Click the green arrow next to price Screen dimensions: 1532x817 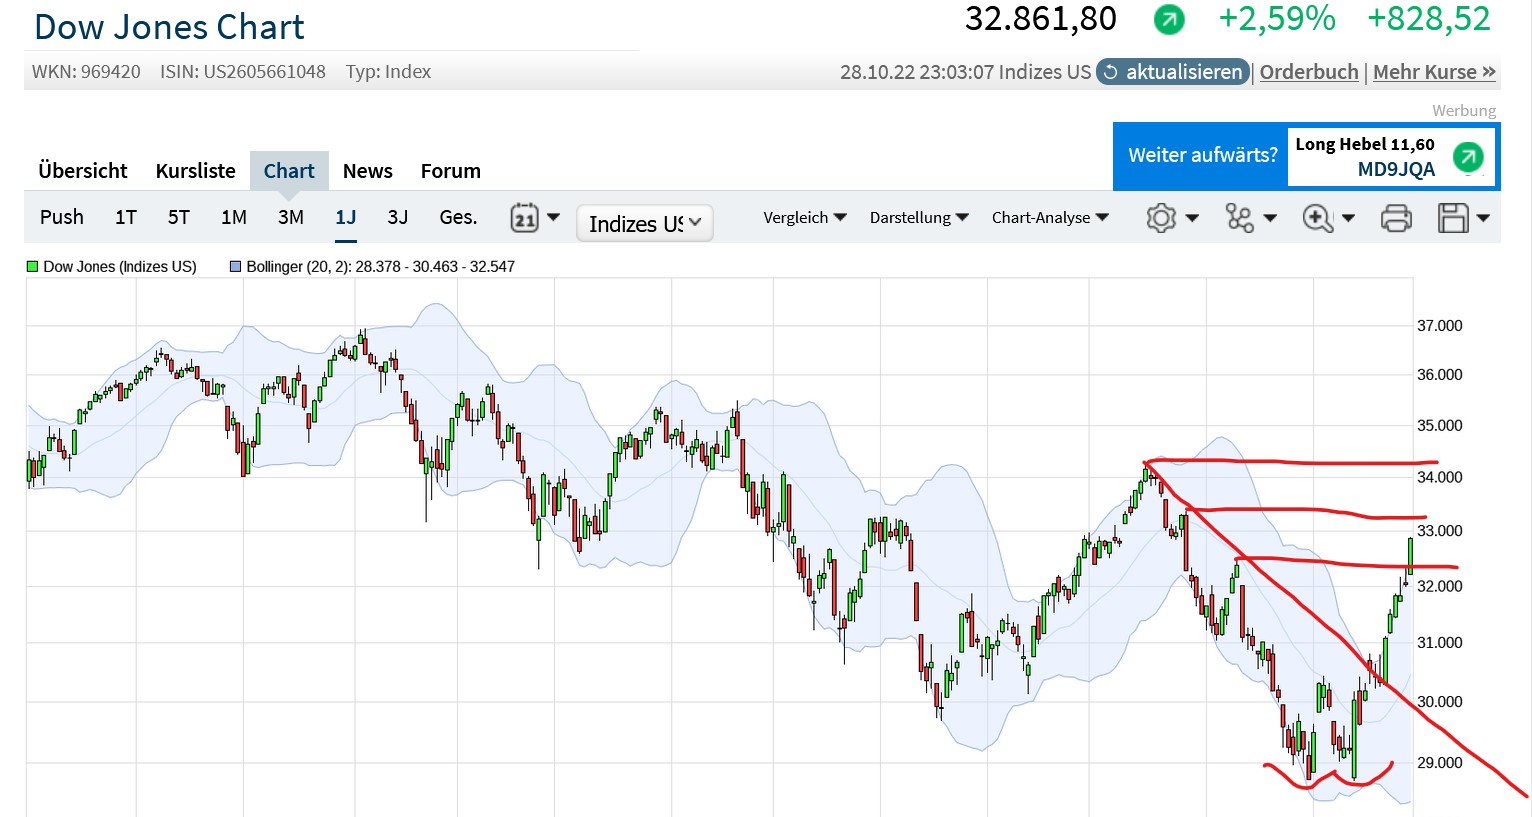coord(1168,19)
